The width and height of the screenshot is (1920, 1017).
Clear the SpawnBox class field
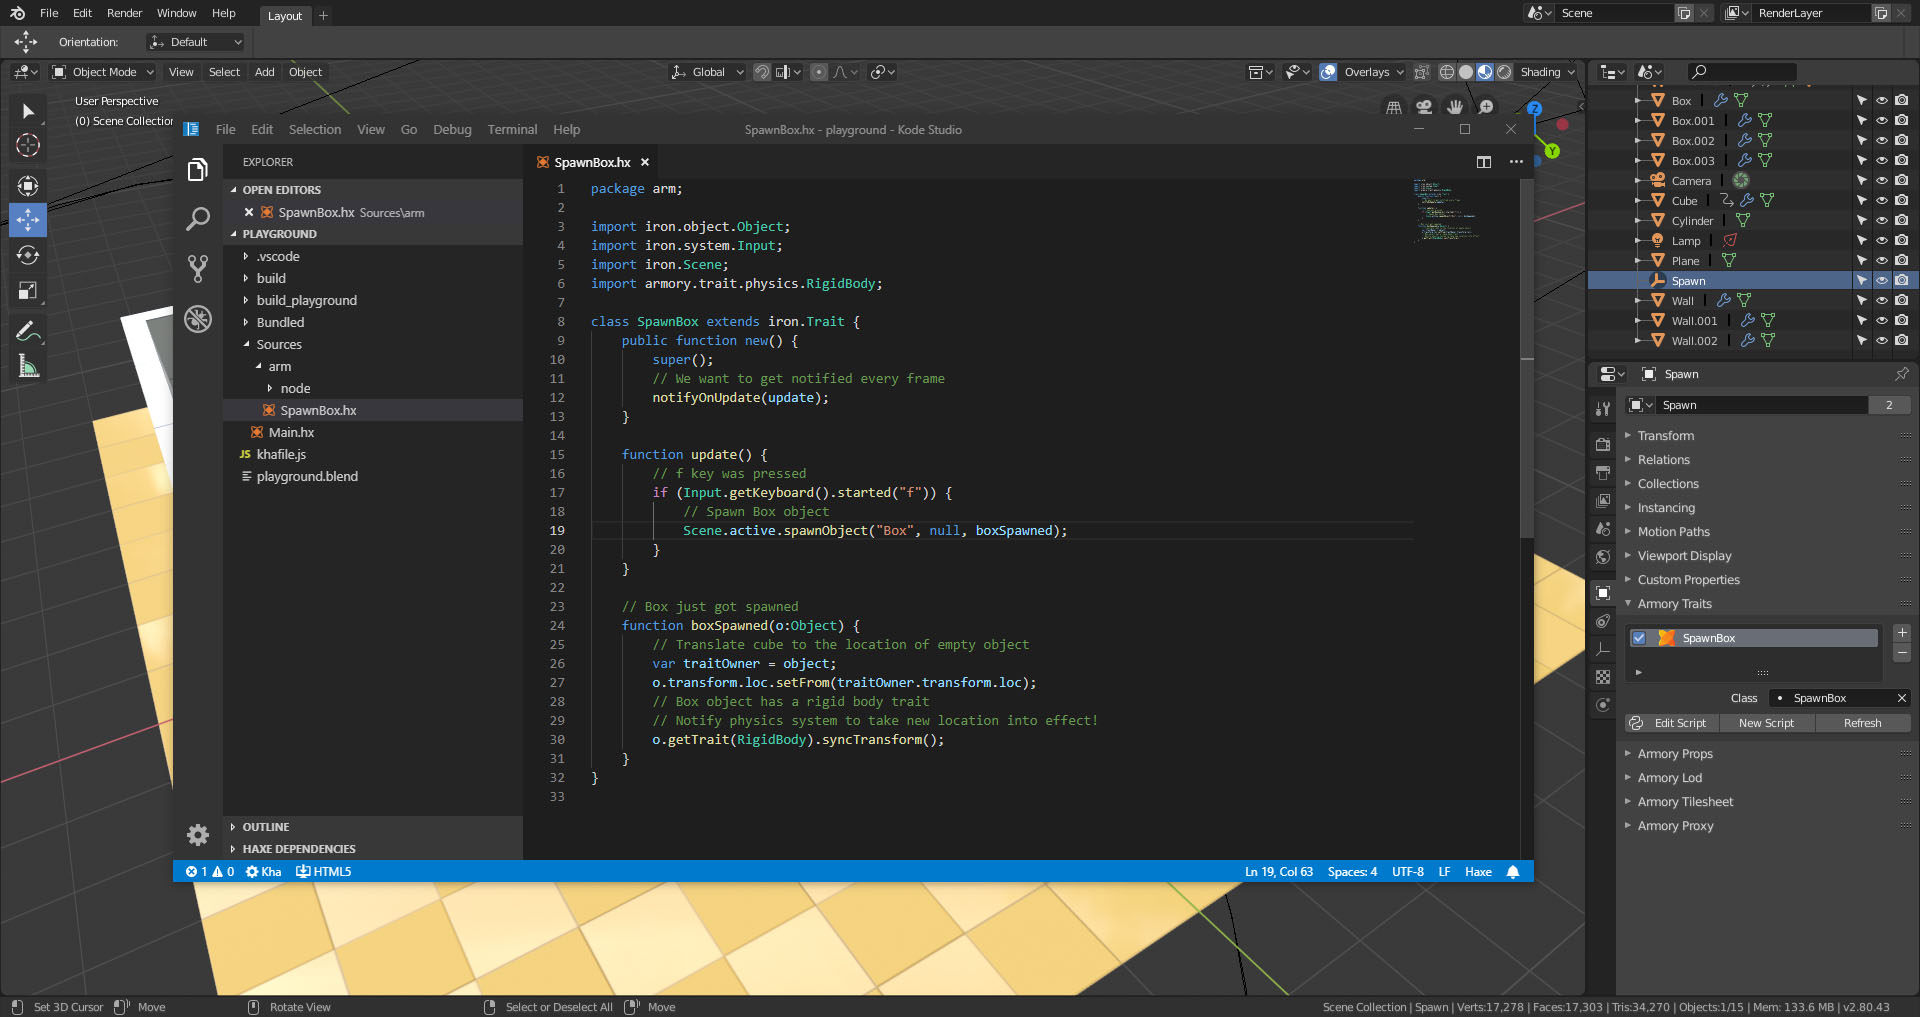[x=1902, y=698]
